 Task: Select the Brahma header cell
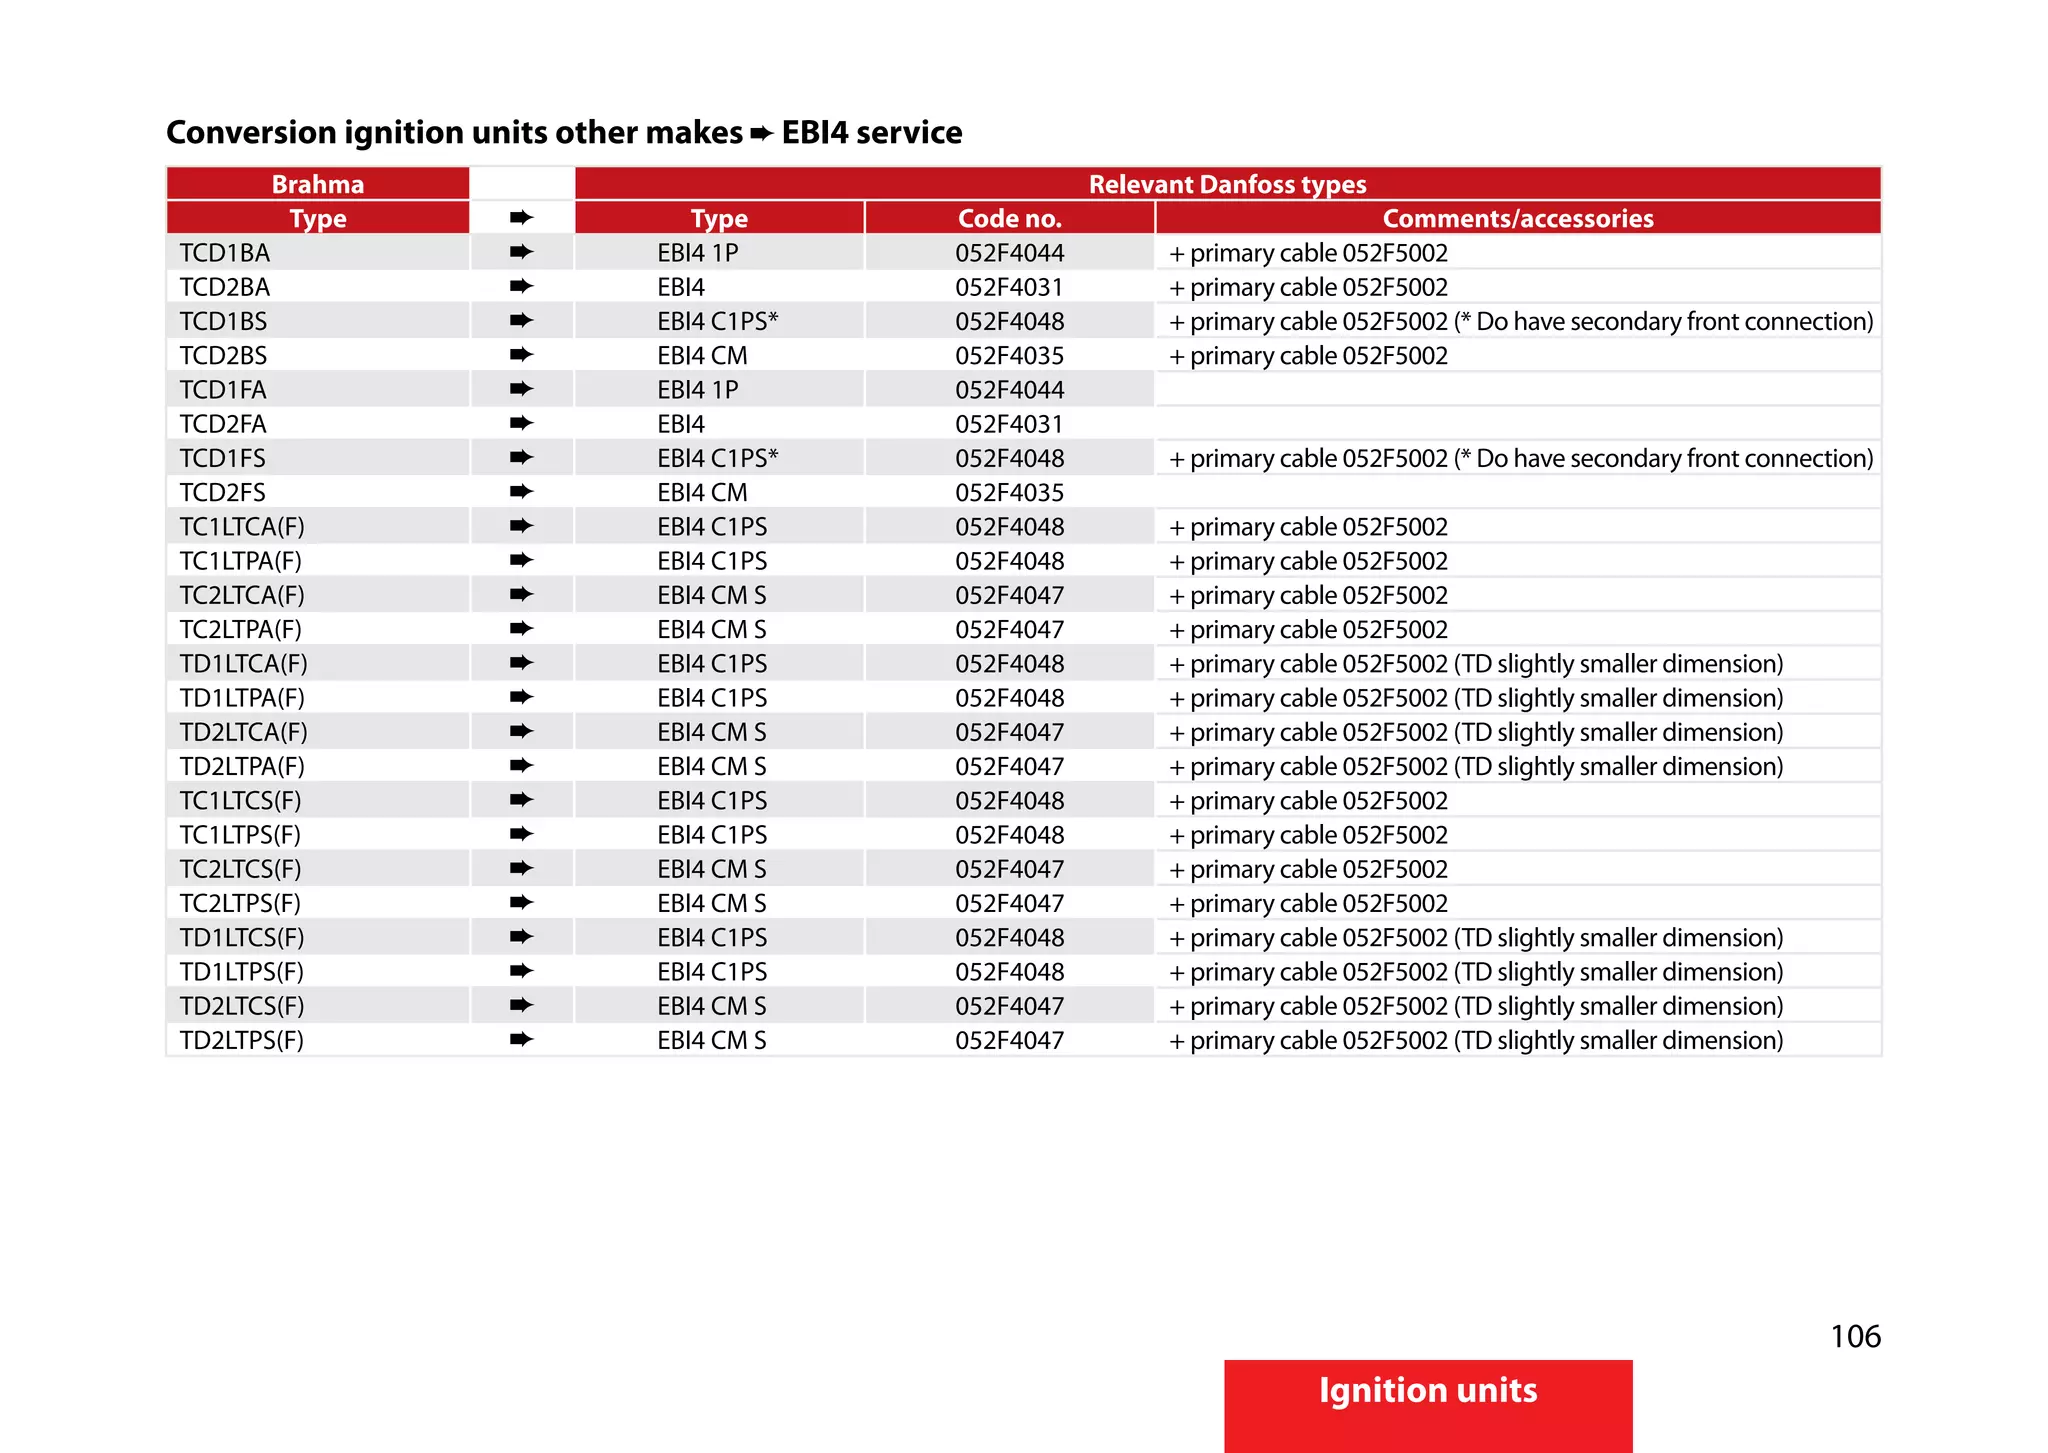coord(318,184)
